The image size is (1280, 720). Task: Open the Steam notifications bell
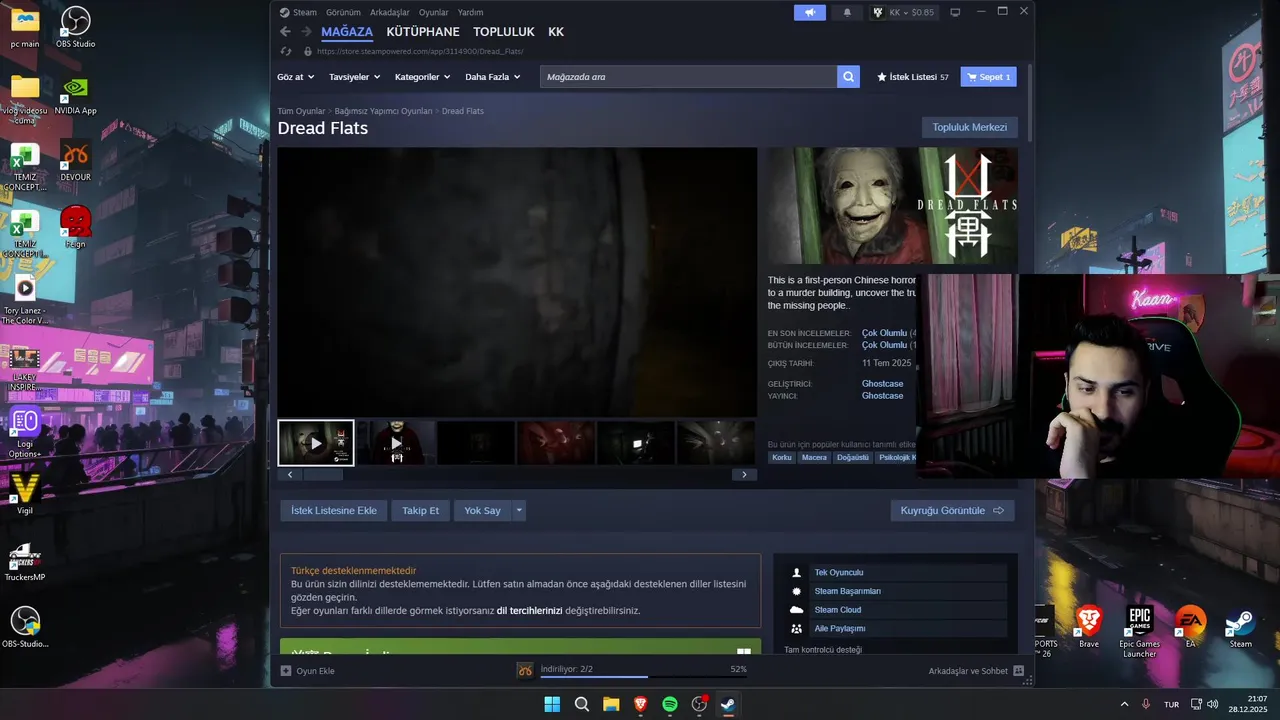coord(848,12)
